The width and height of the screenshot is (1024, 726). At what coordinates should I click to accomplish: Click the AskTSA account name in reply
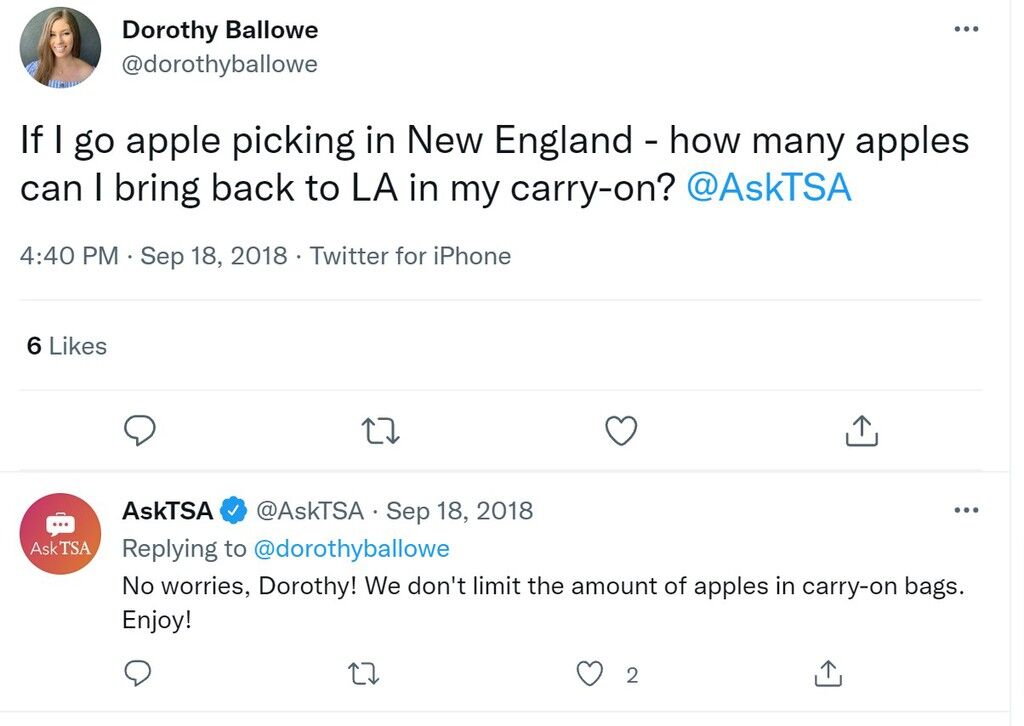click(167, 511)
